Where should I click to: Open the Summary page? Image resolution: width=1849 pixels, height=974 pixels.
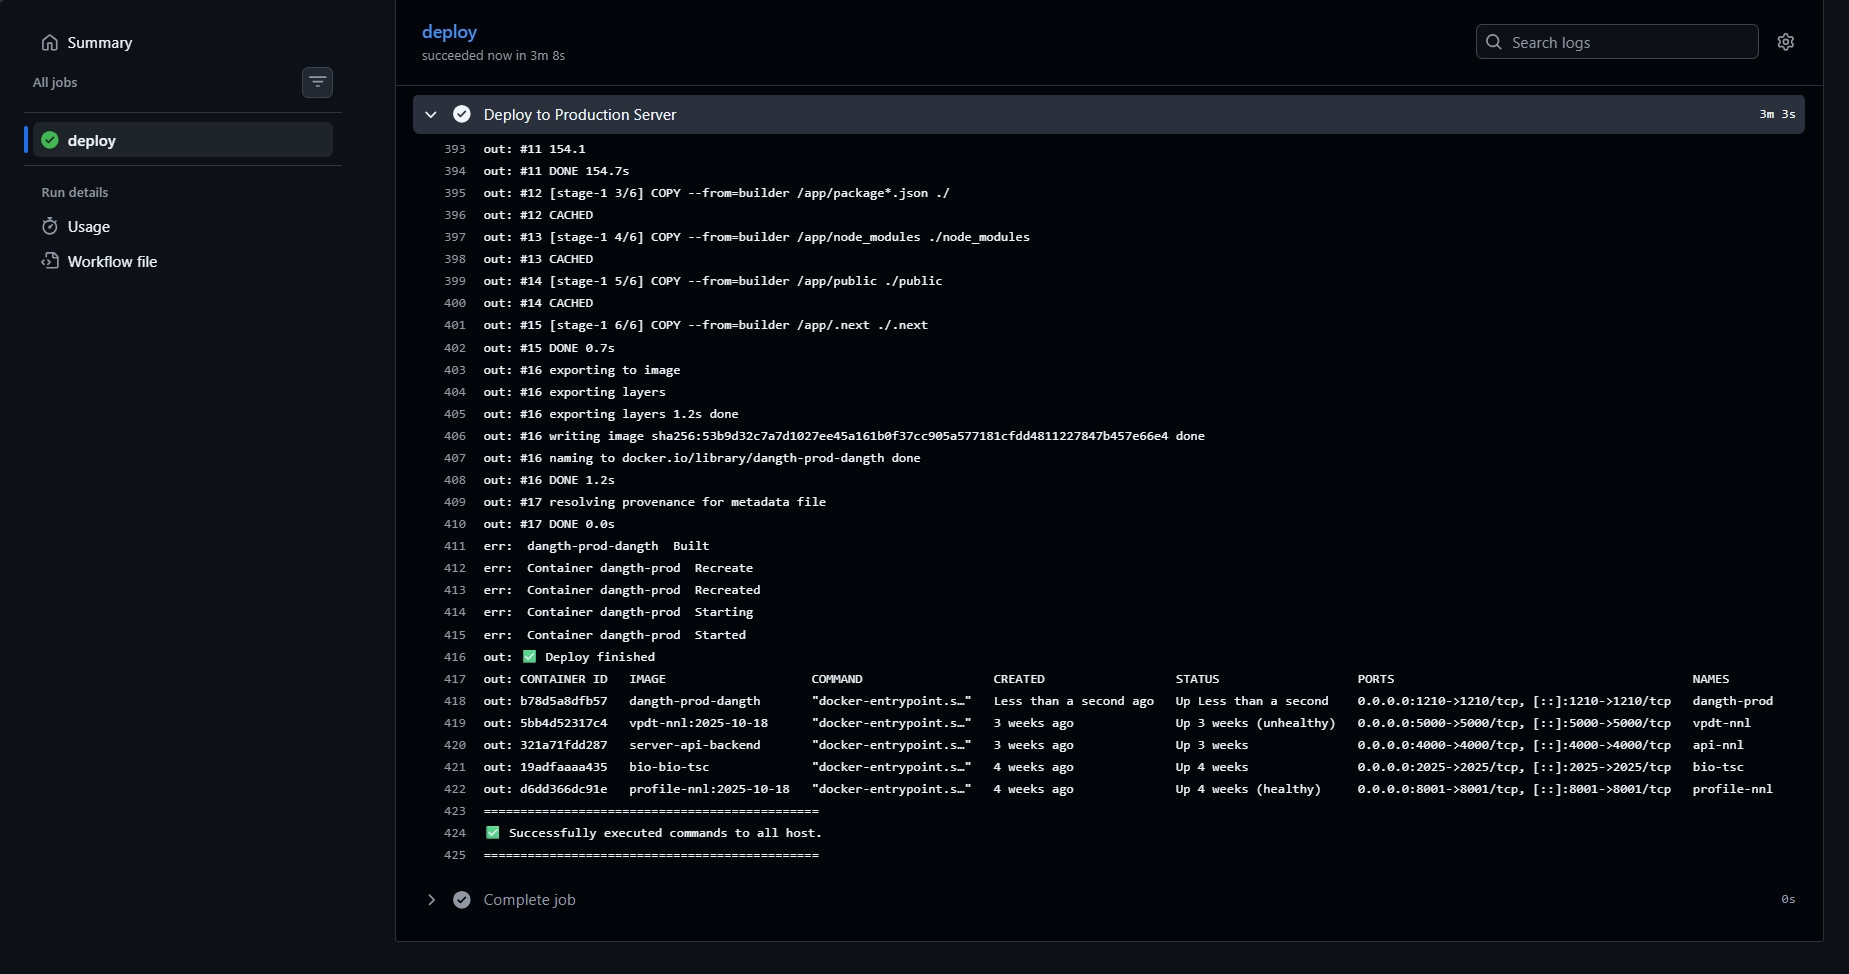[99, 43]
